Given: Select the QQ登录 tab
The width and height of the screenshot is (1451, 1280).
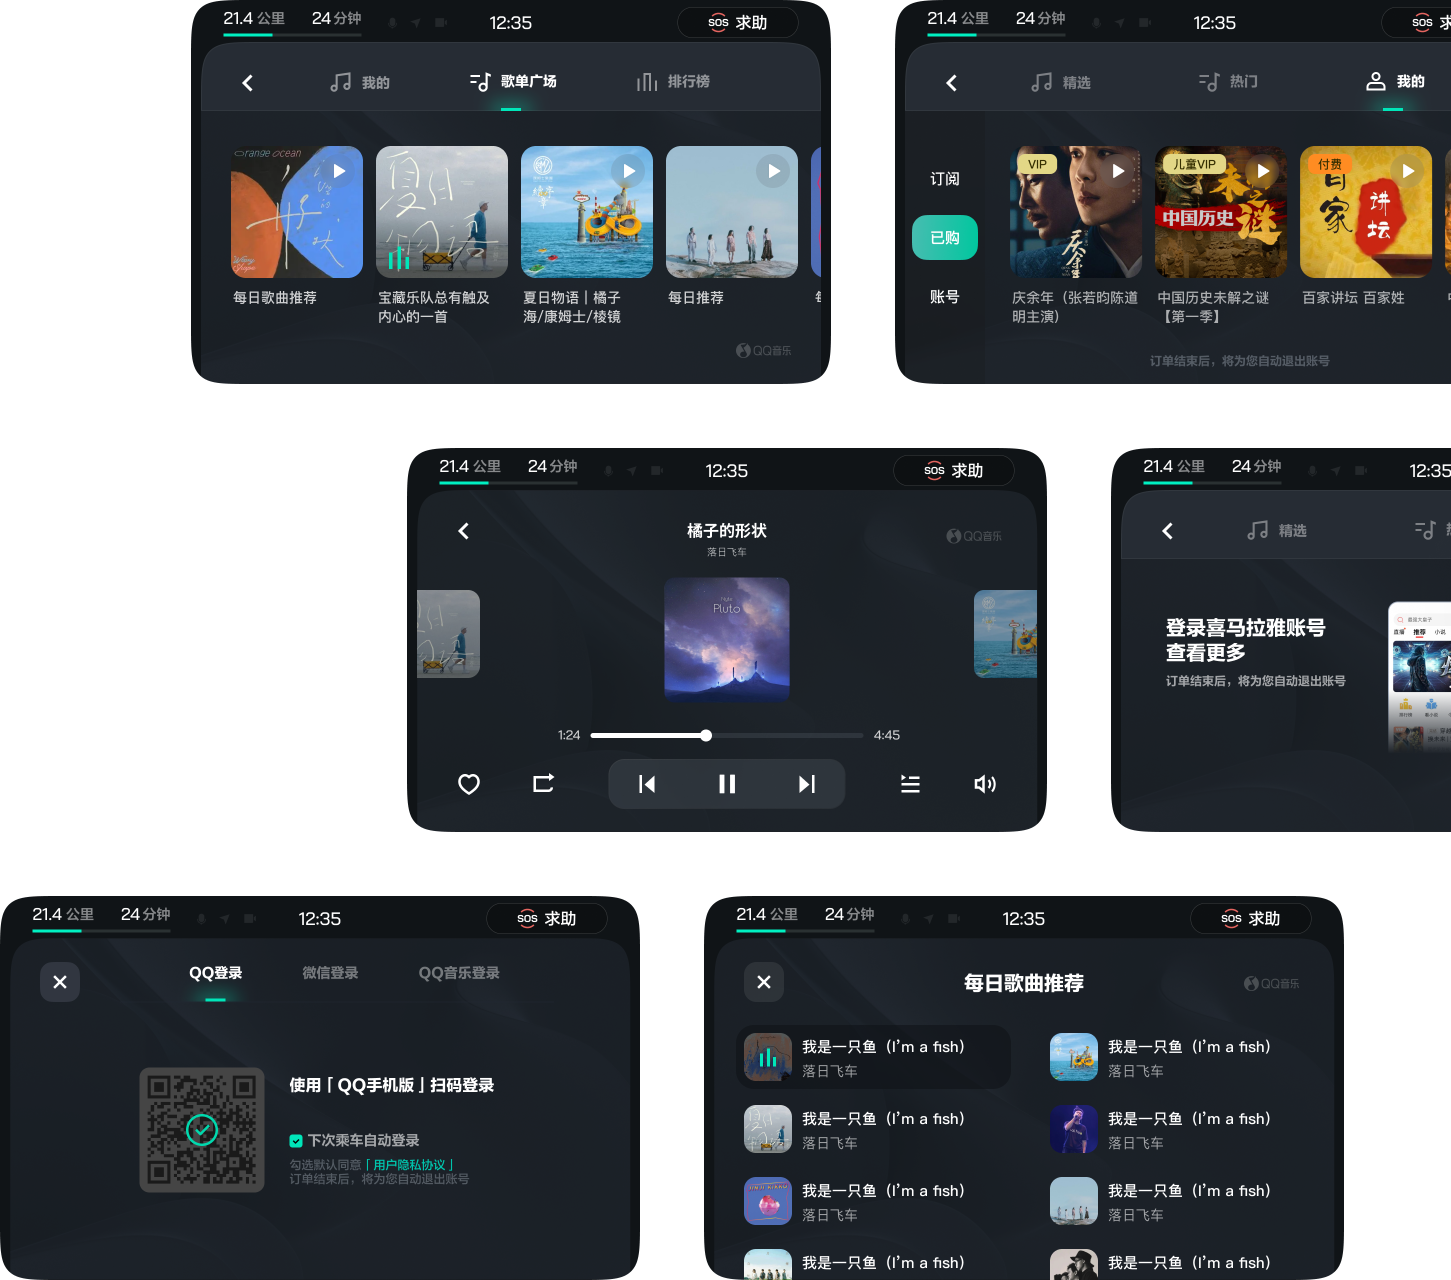Looking at the screenshot, I should (x=216, y=973).
